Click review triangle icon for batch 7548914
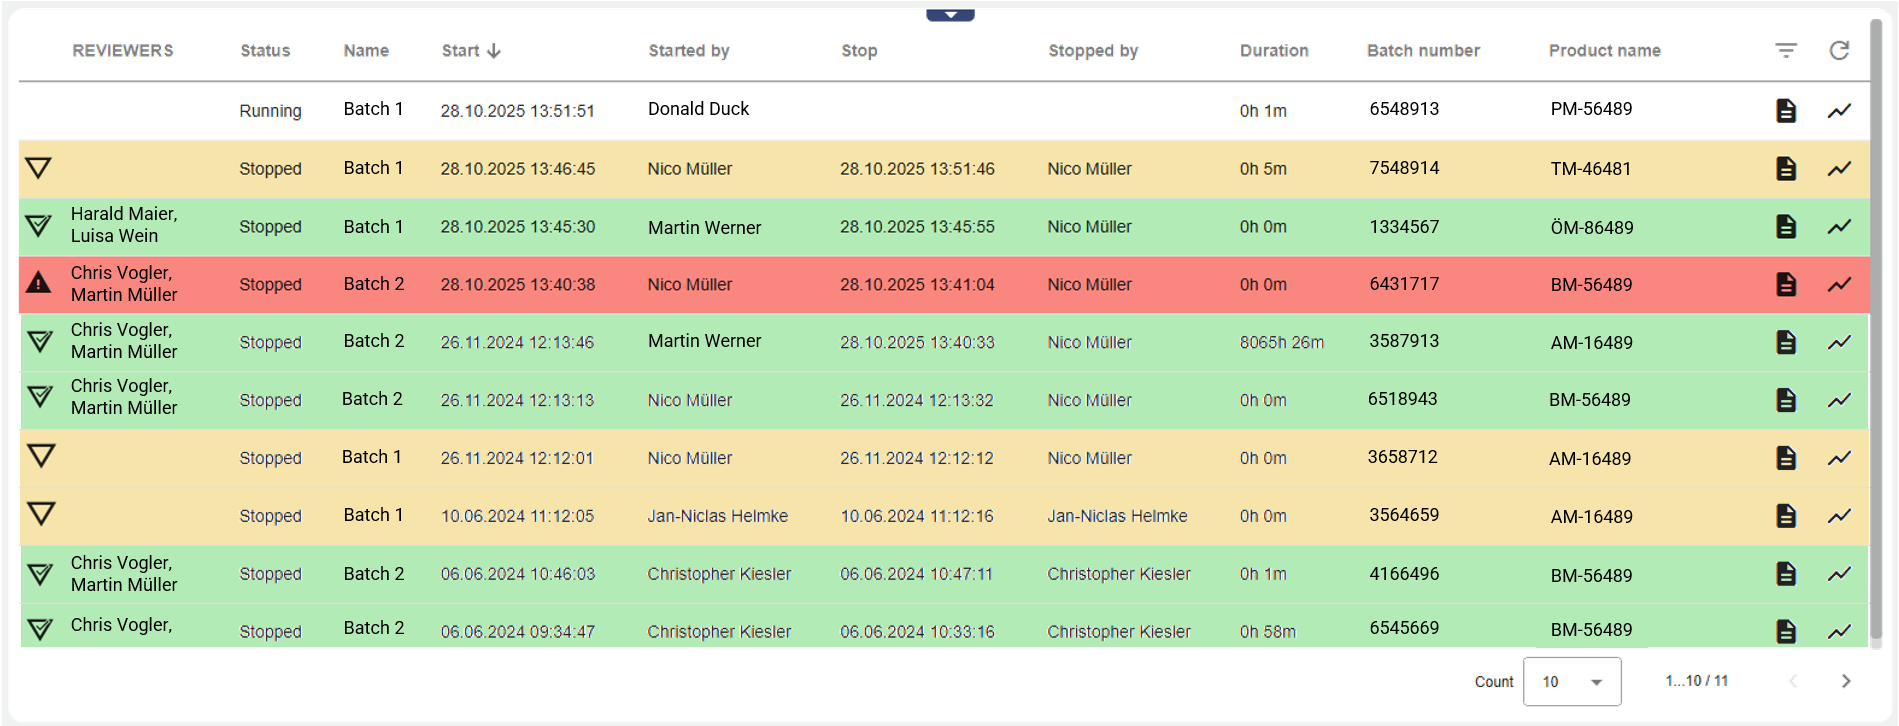 point(39,168)
